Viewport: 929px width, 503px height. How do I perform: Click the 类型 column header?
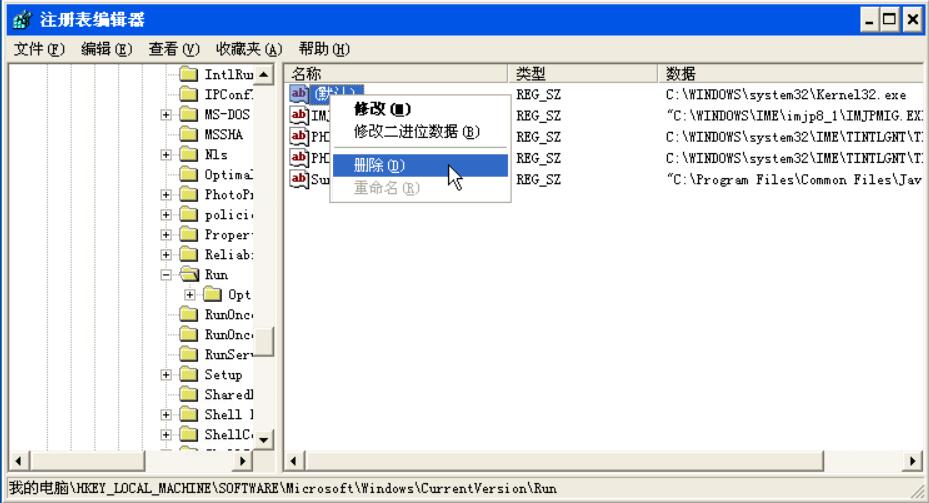[582, 73]
